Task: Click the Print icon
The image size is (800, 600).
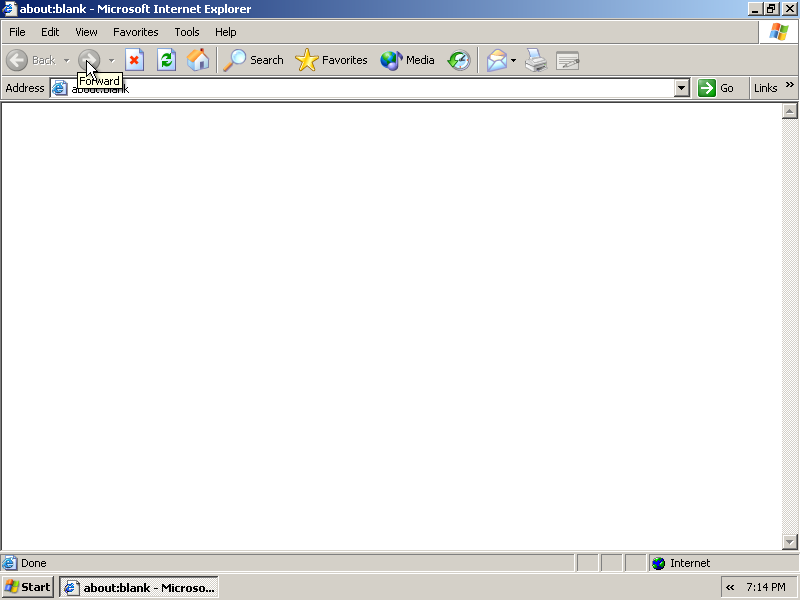Action: click(536, 60)
